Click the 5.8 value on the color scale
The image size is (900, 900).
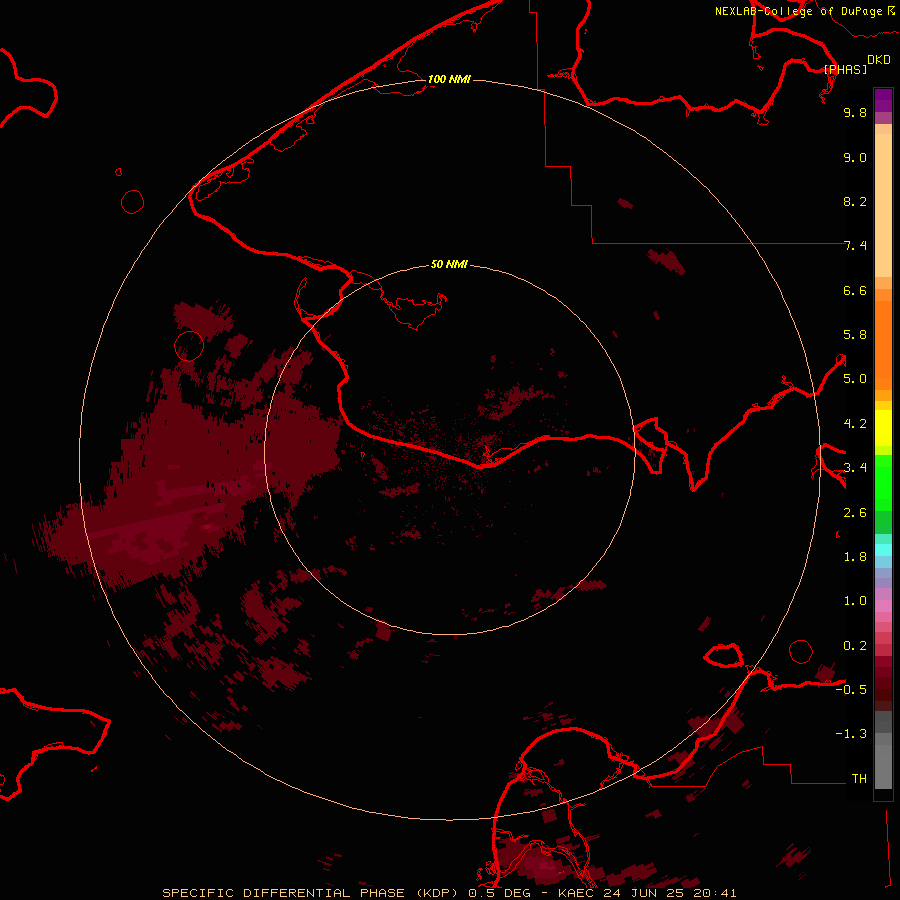(855, 335)
